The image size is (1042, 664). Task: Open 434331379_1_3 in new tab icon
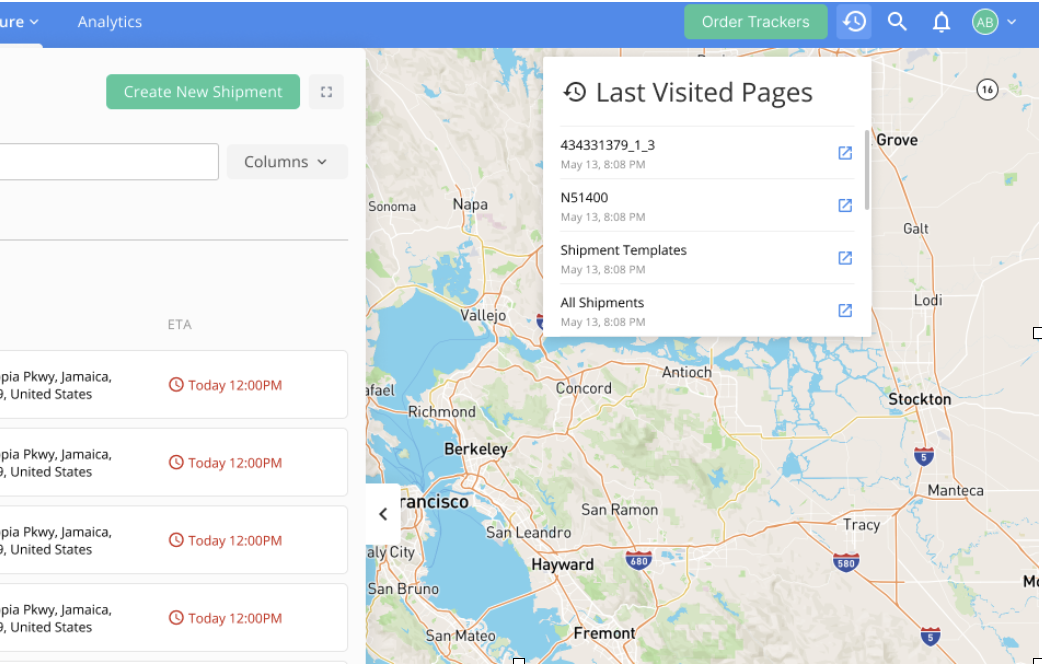click(845, 153)
